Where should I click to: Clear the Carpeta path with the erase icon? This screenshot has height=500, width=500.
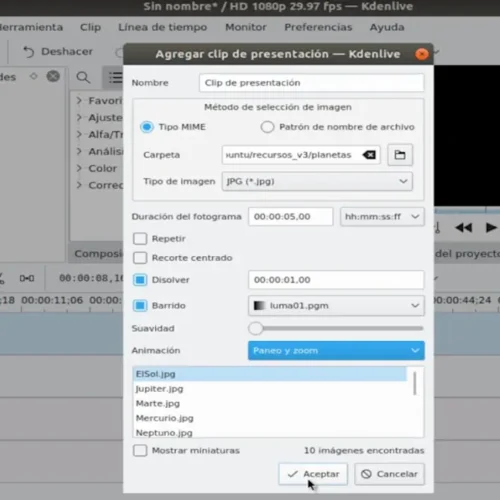(369, 155)
